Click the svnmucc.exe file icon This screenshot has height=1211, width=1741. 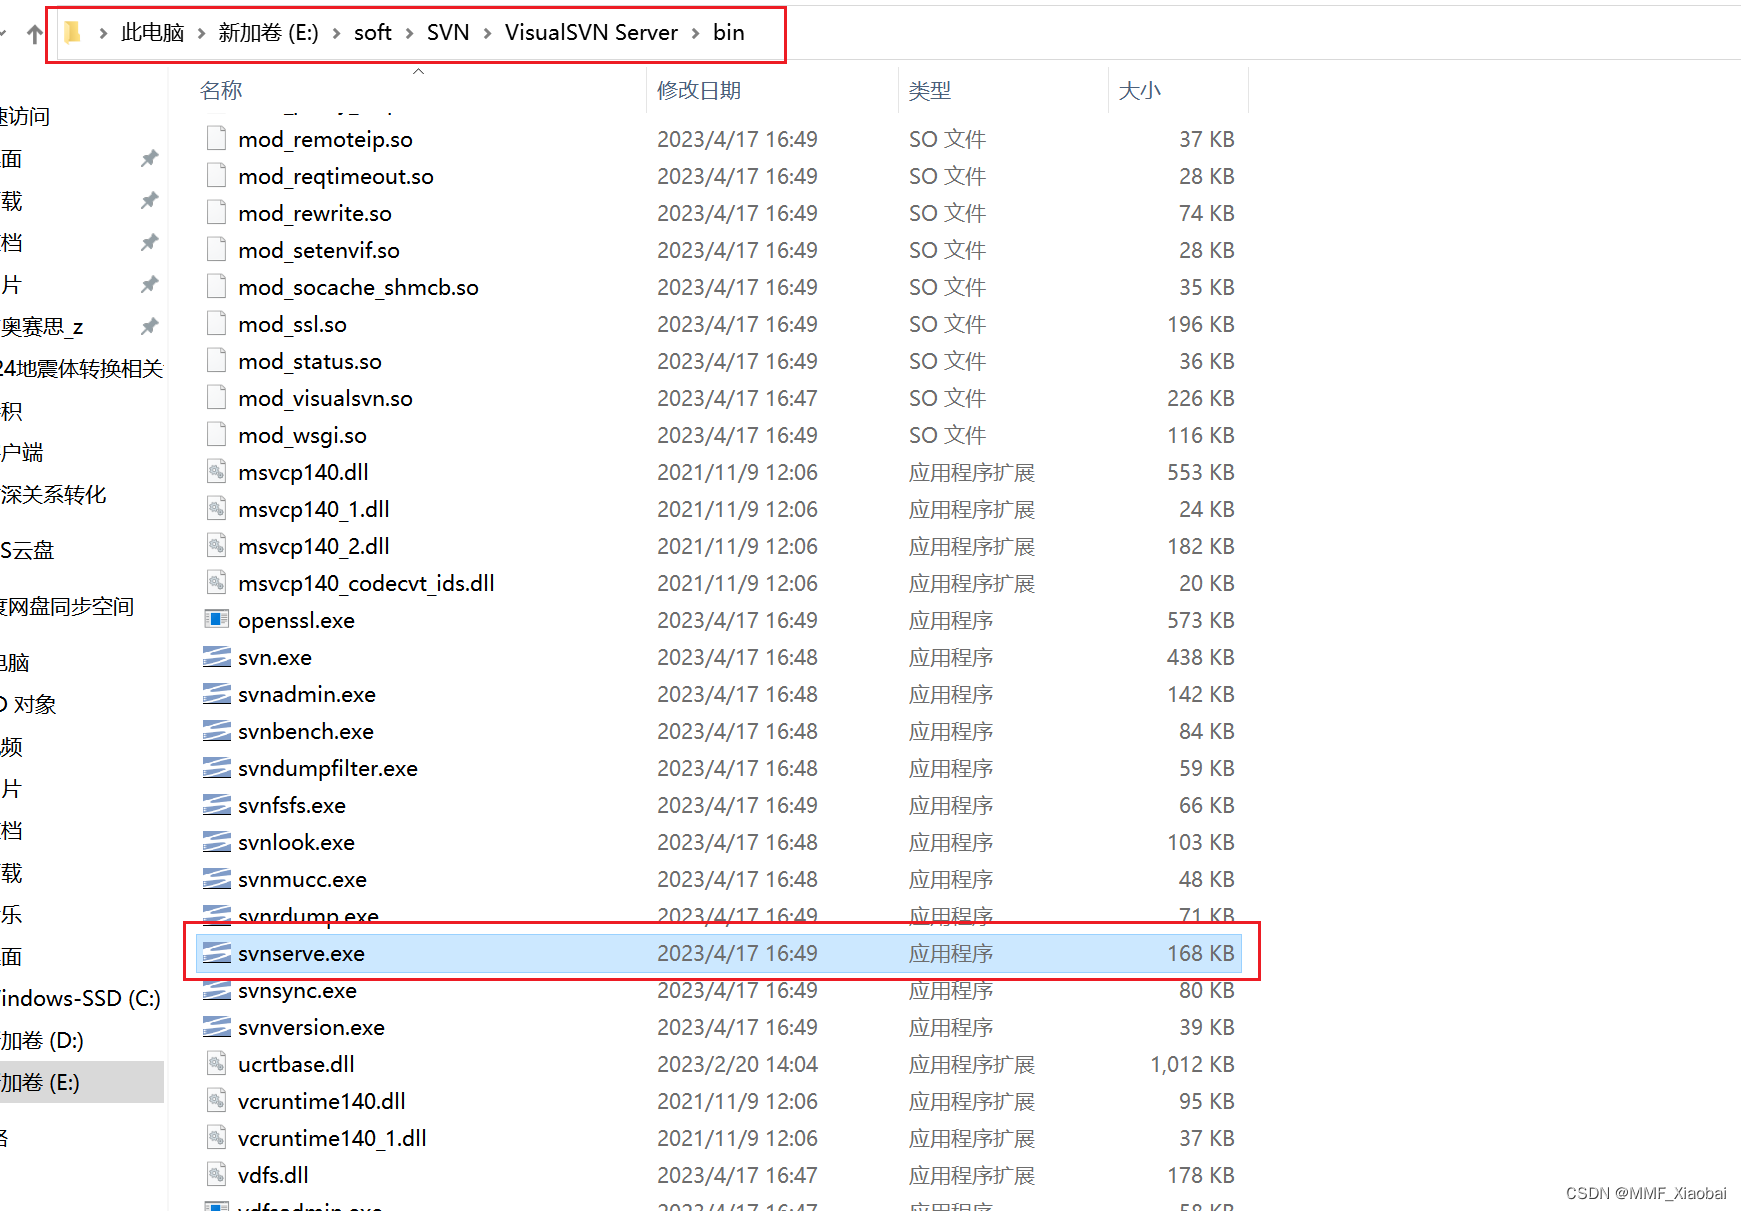(x=217, y=879)
